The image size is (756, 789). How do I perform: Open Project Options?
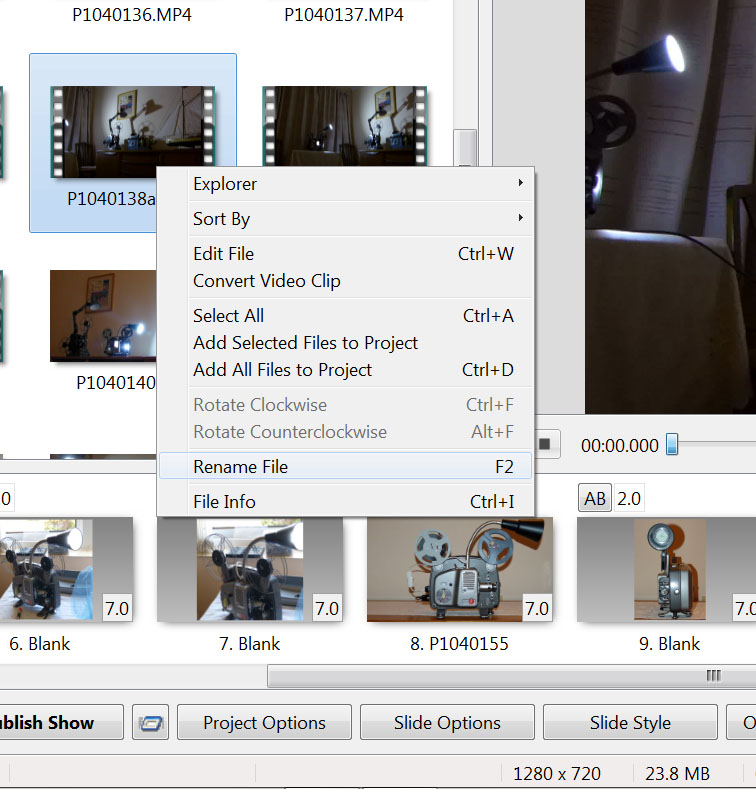tap(264, 723)
